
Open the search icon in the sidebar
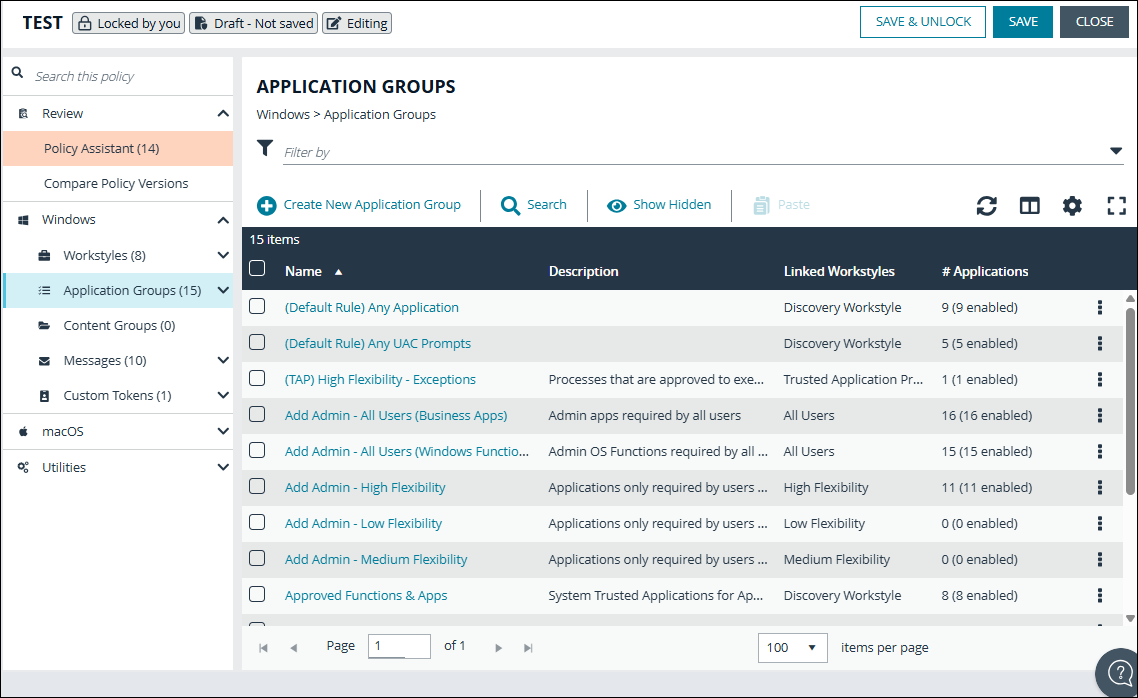[x=17, y=72]
